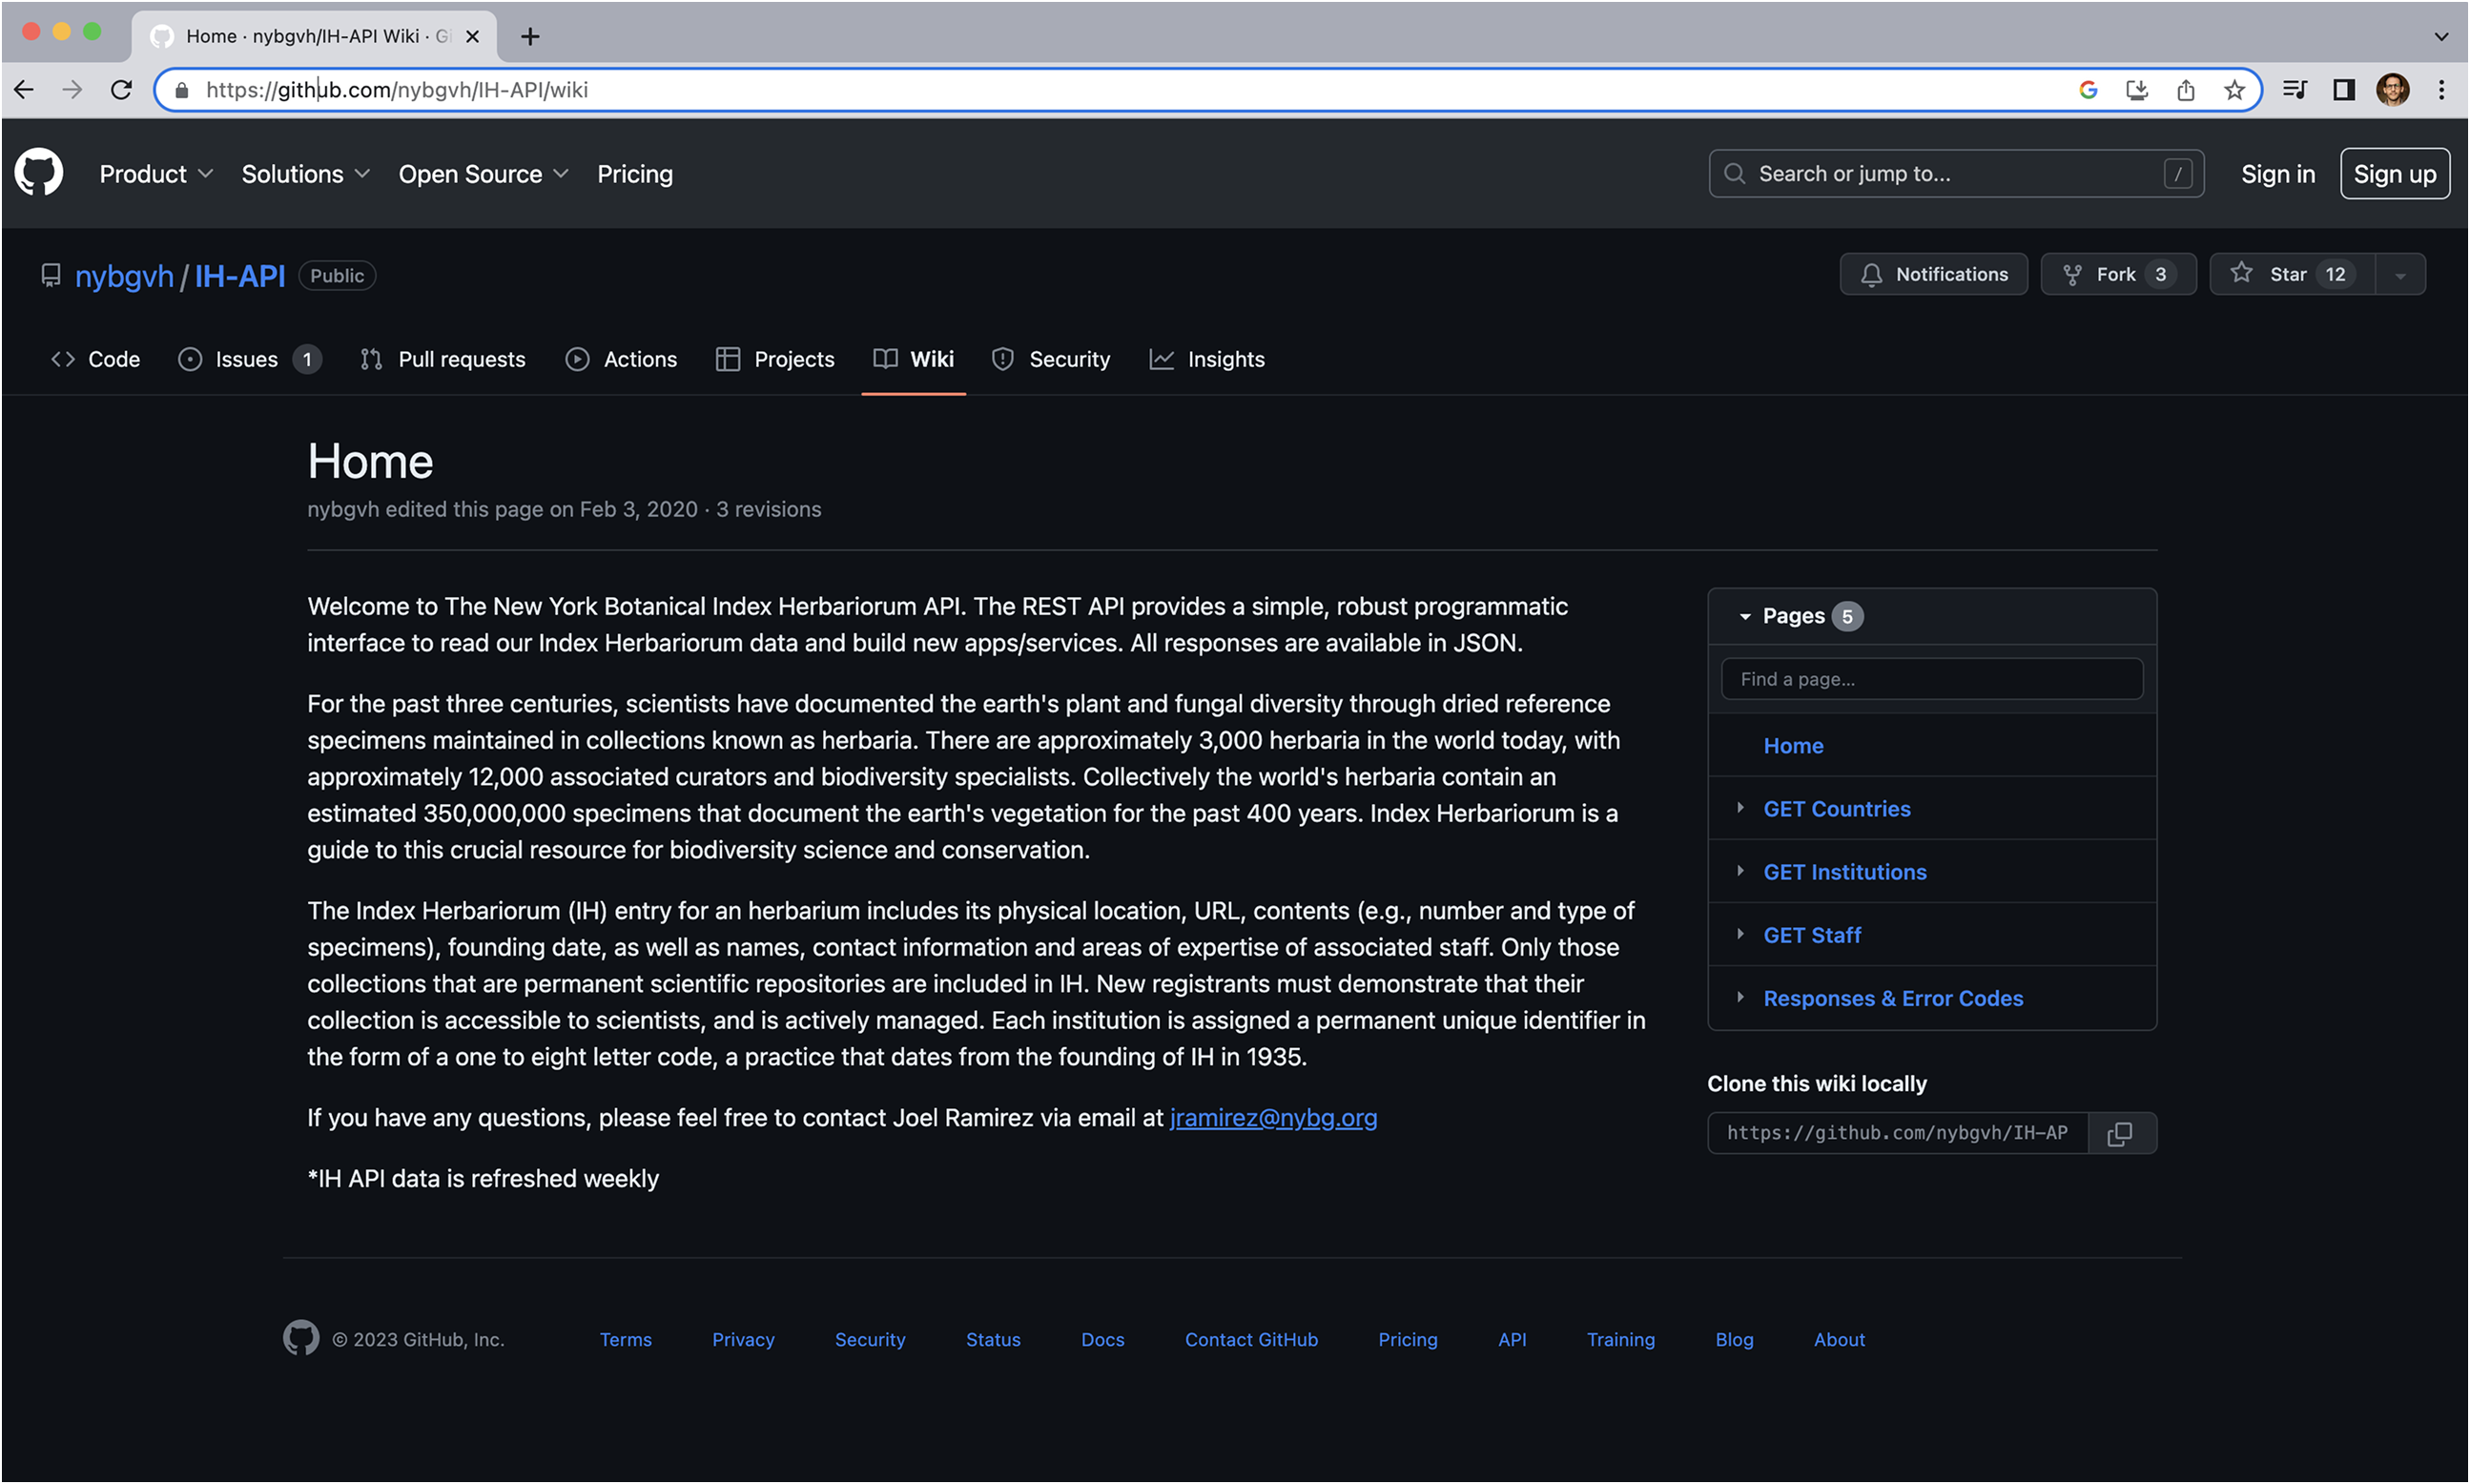Copy the wiki clone URL to clipboard

(x=2120, y=1133)
